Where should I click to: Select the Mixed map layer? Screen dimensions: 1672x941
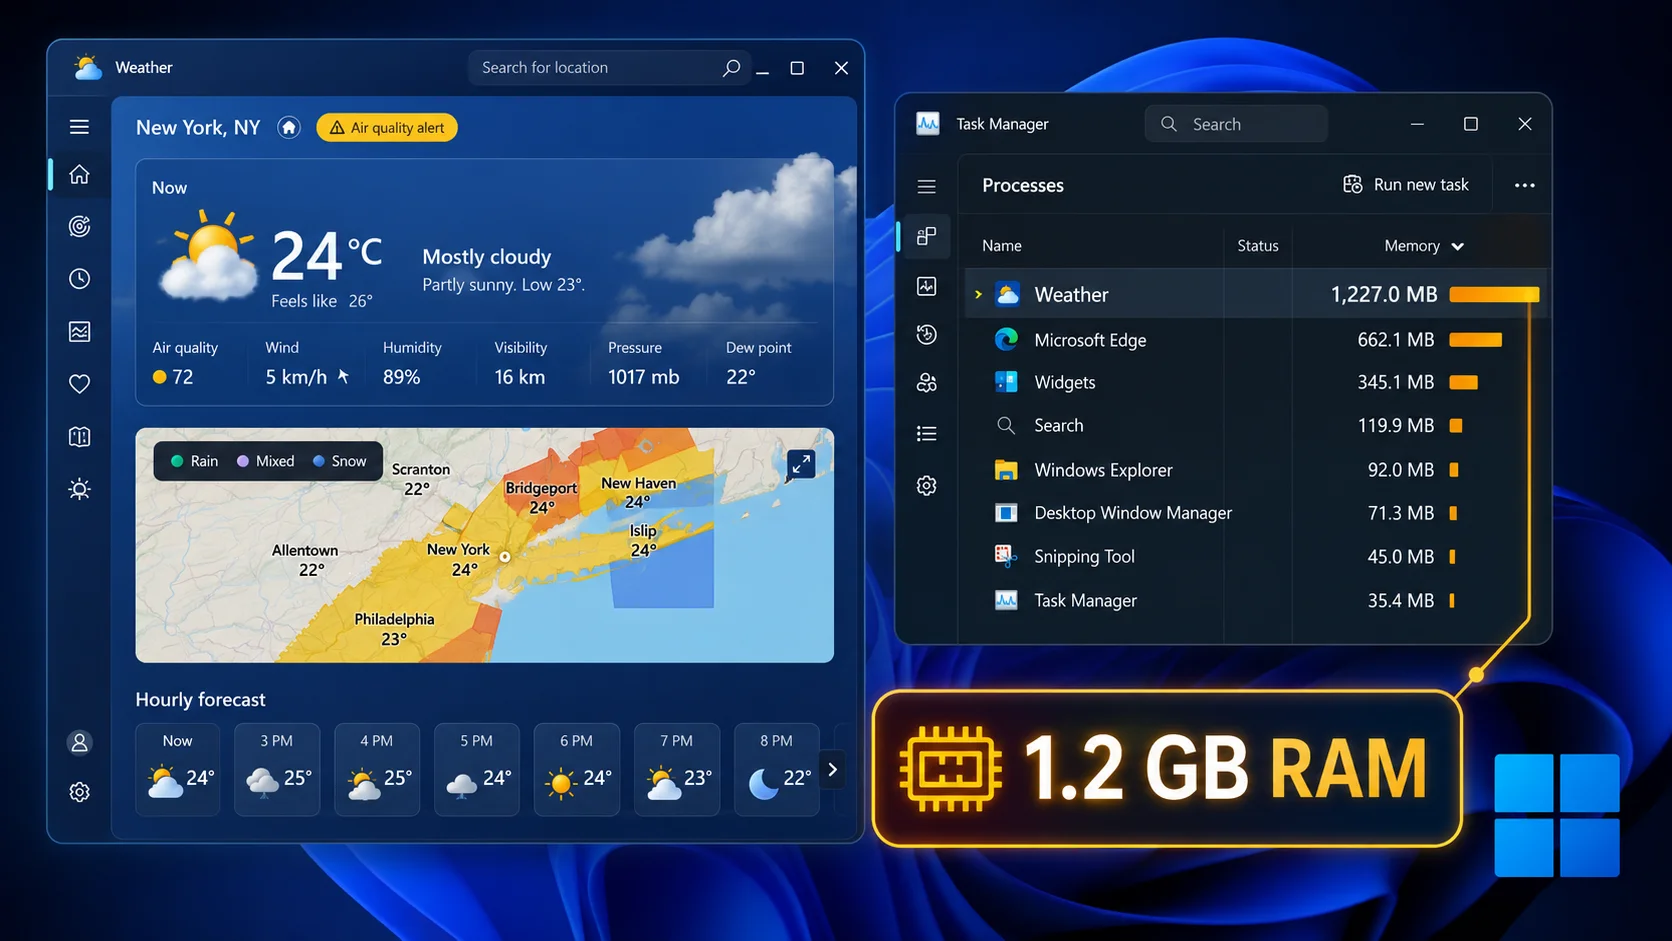(265, 461)
